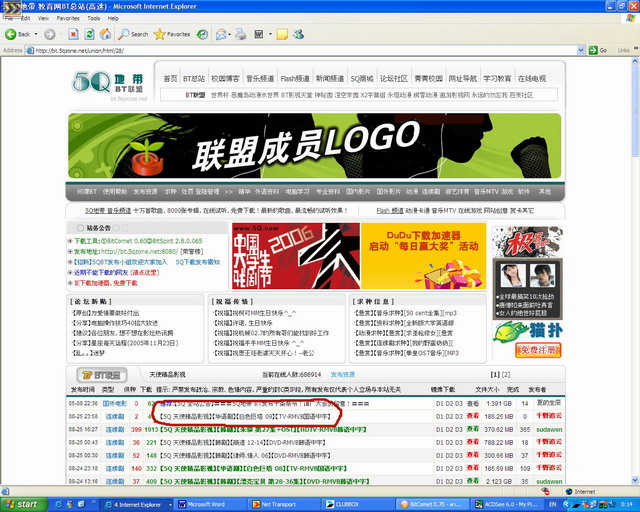The height and width of the screenshot is (512, 640).
Task: Open the red 2006 中国大学生 banner
Action: [296, 256]
